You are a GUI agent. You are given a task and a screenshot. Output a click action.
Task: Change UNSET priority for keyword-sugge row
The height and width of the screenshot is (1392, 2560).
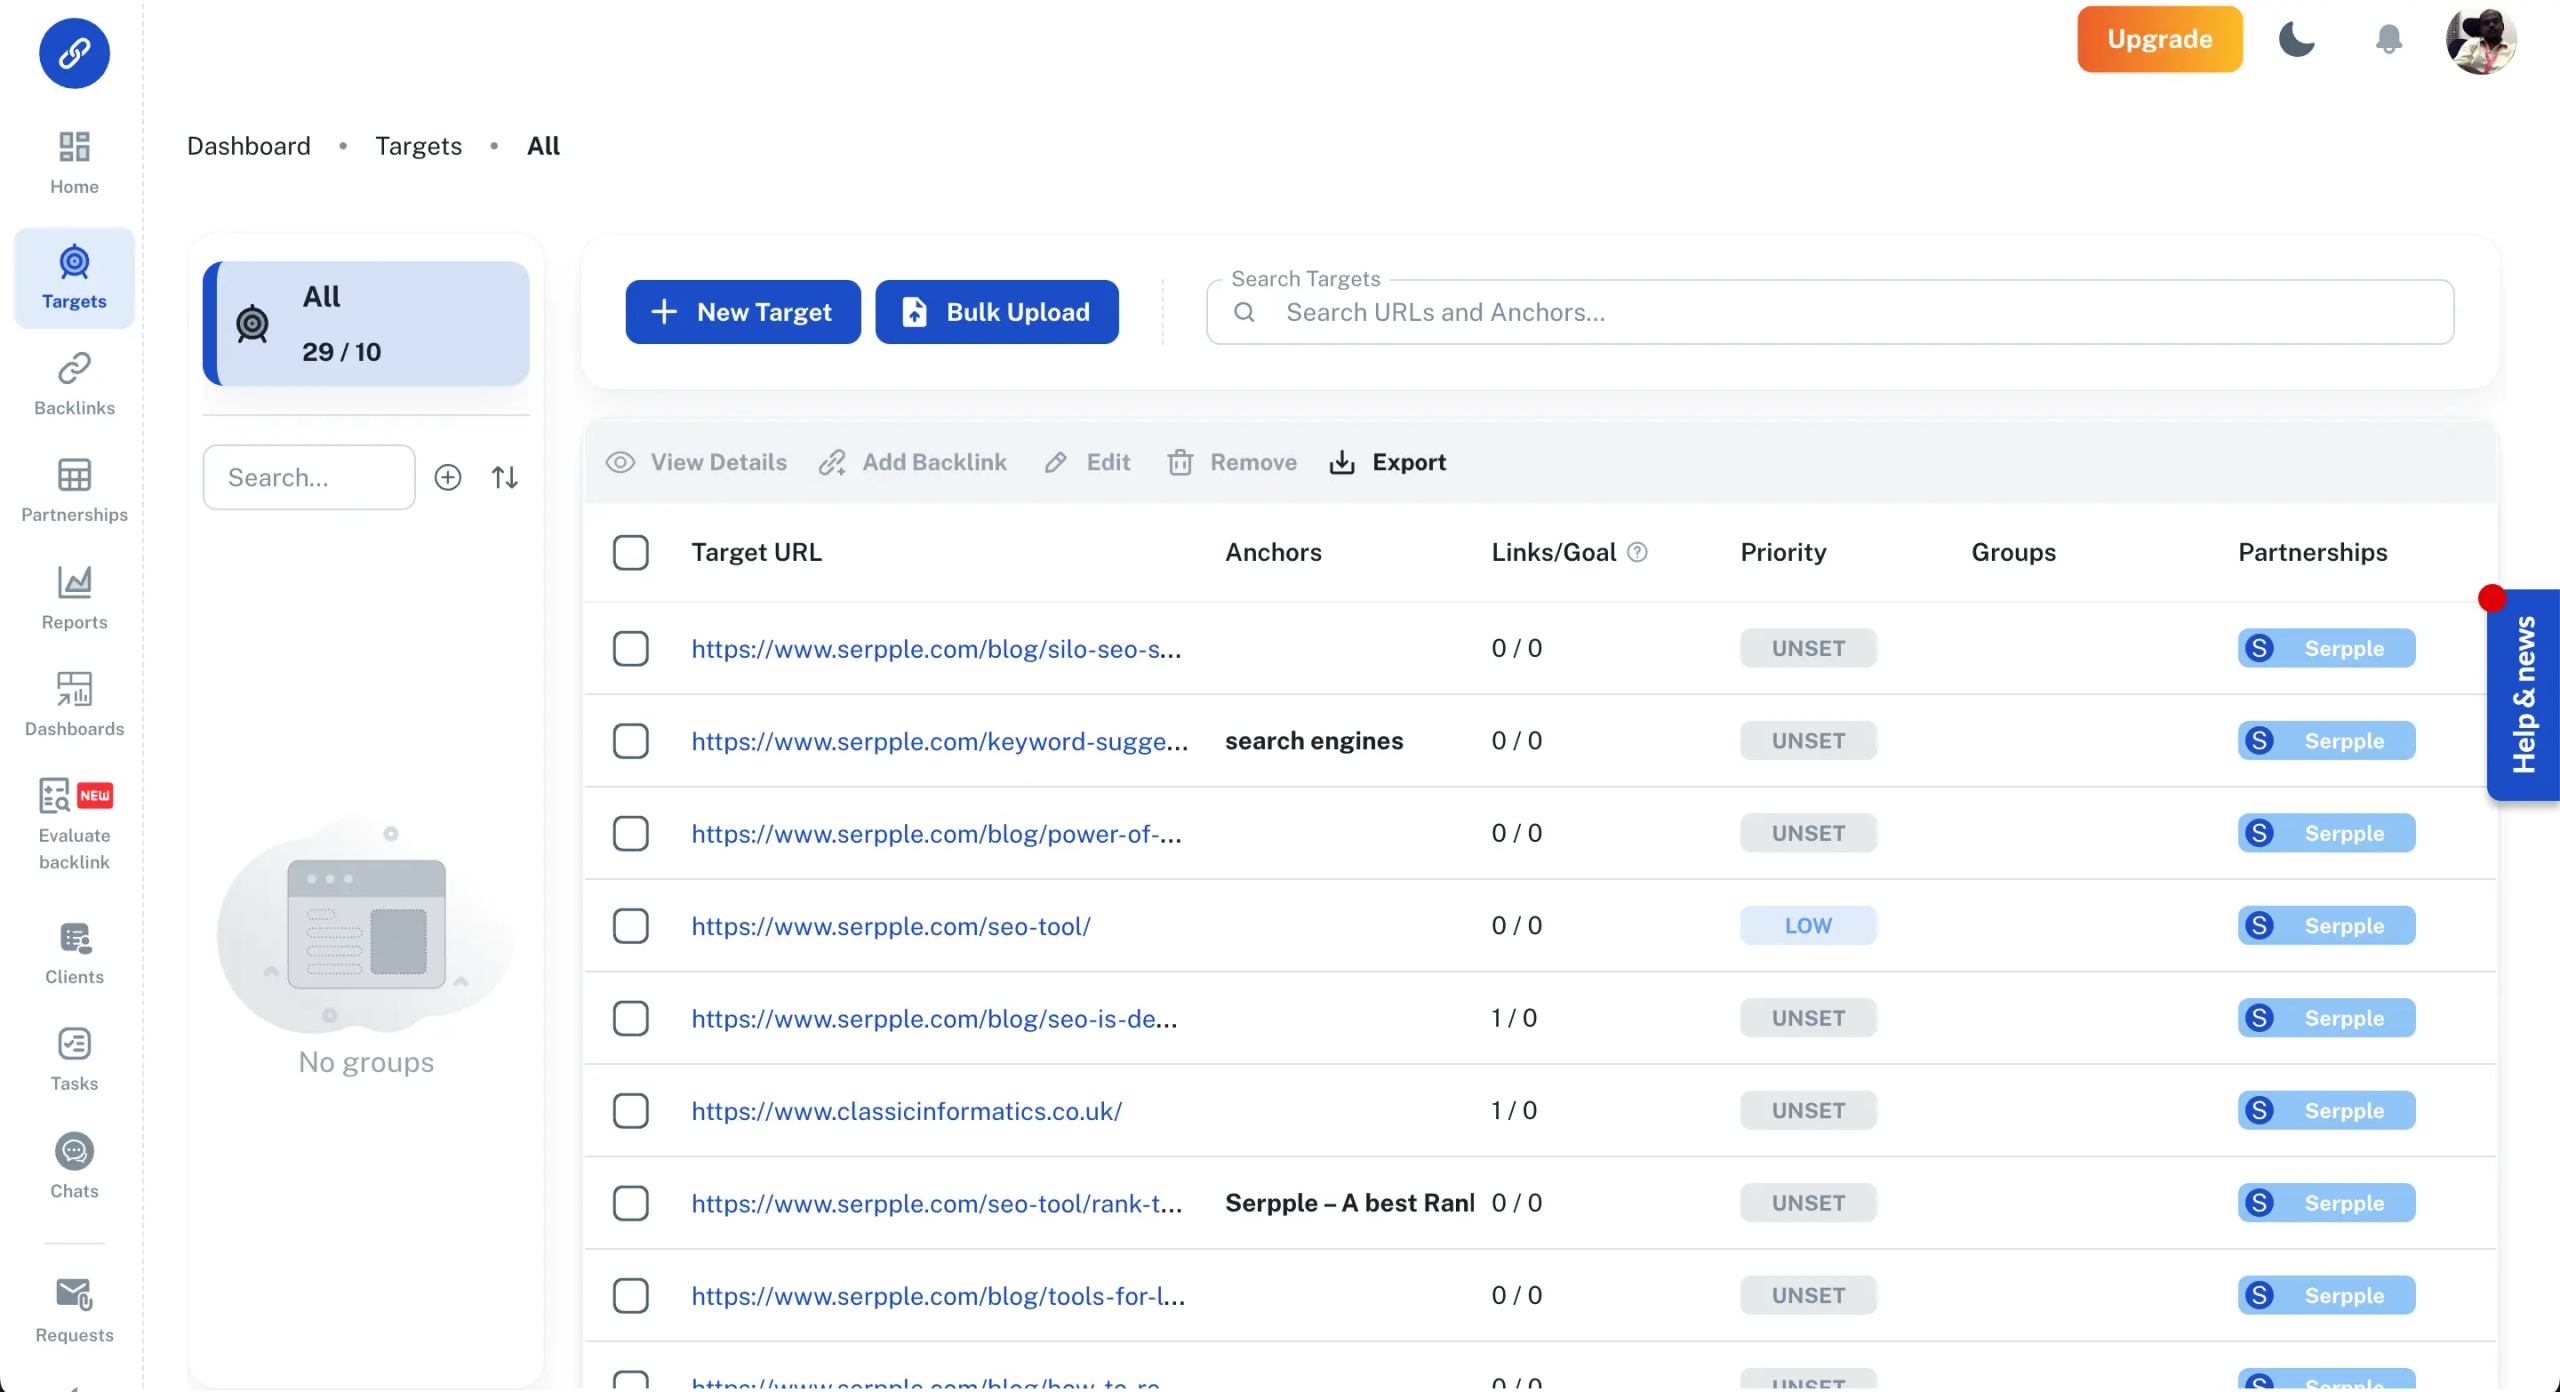pos(1808,741)
